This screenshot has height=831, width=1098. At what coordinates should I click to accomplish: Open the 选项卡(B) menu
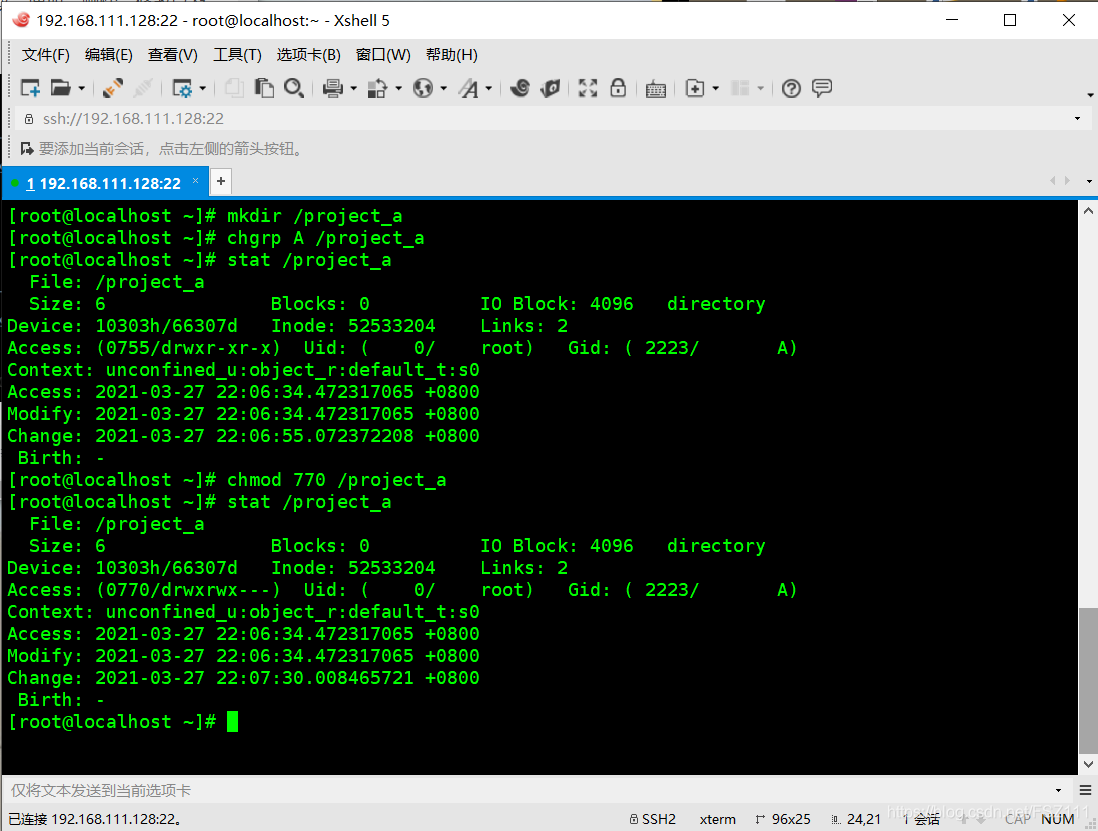[x=308, y=55]
